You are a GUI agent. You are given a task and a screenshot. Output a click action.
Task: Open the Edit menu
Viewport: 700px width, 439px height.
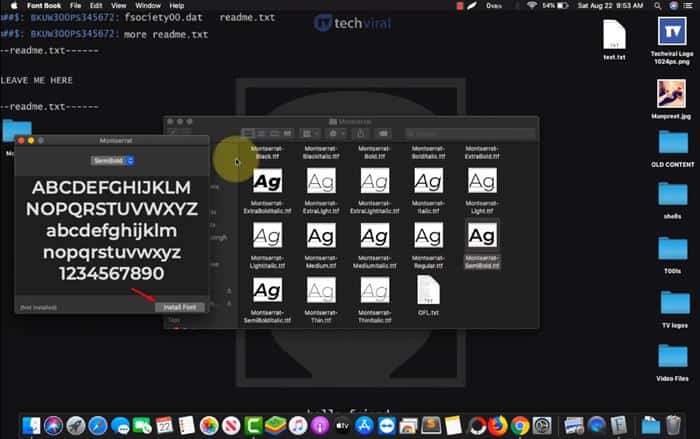pyautogui.click(x=96, y=5)
